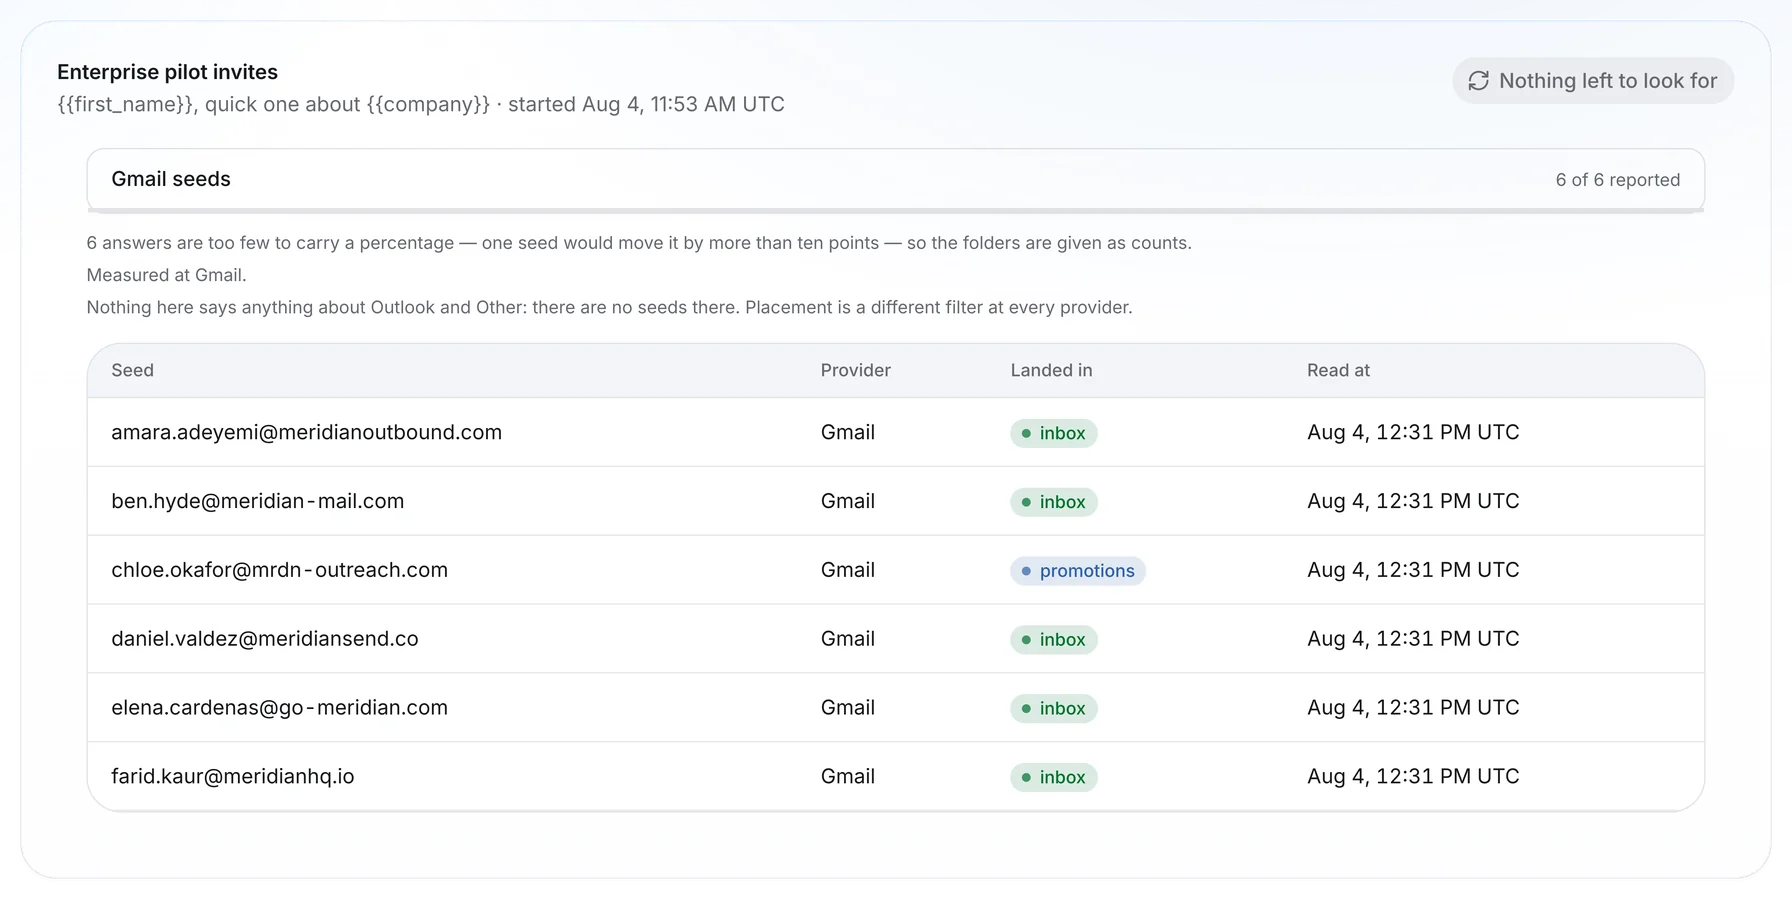Screen dimensions: 1792x899
Task: Select seed ben.hyde@meridian-mail.com
Action: pyautogui.click(x=257, y=501)
